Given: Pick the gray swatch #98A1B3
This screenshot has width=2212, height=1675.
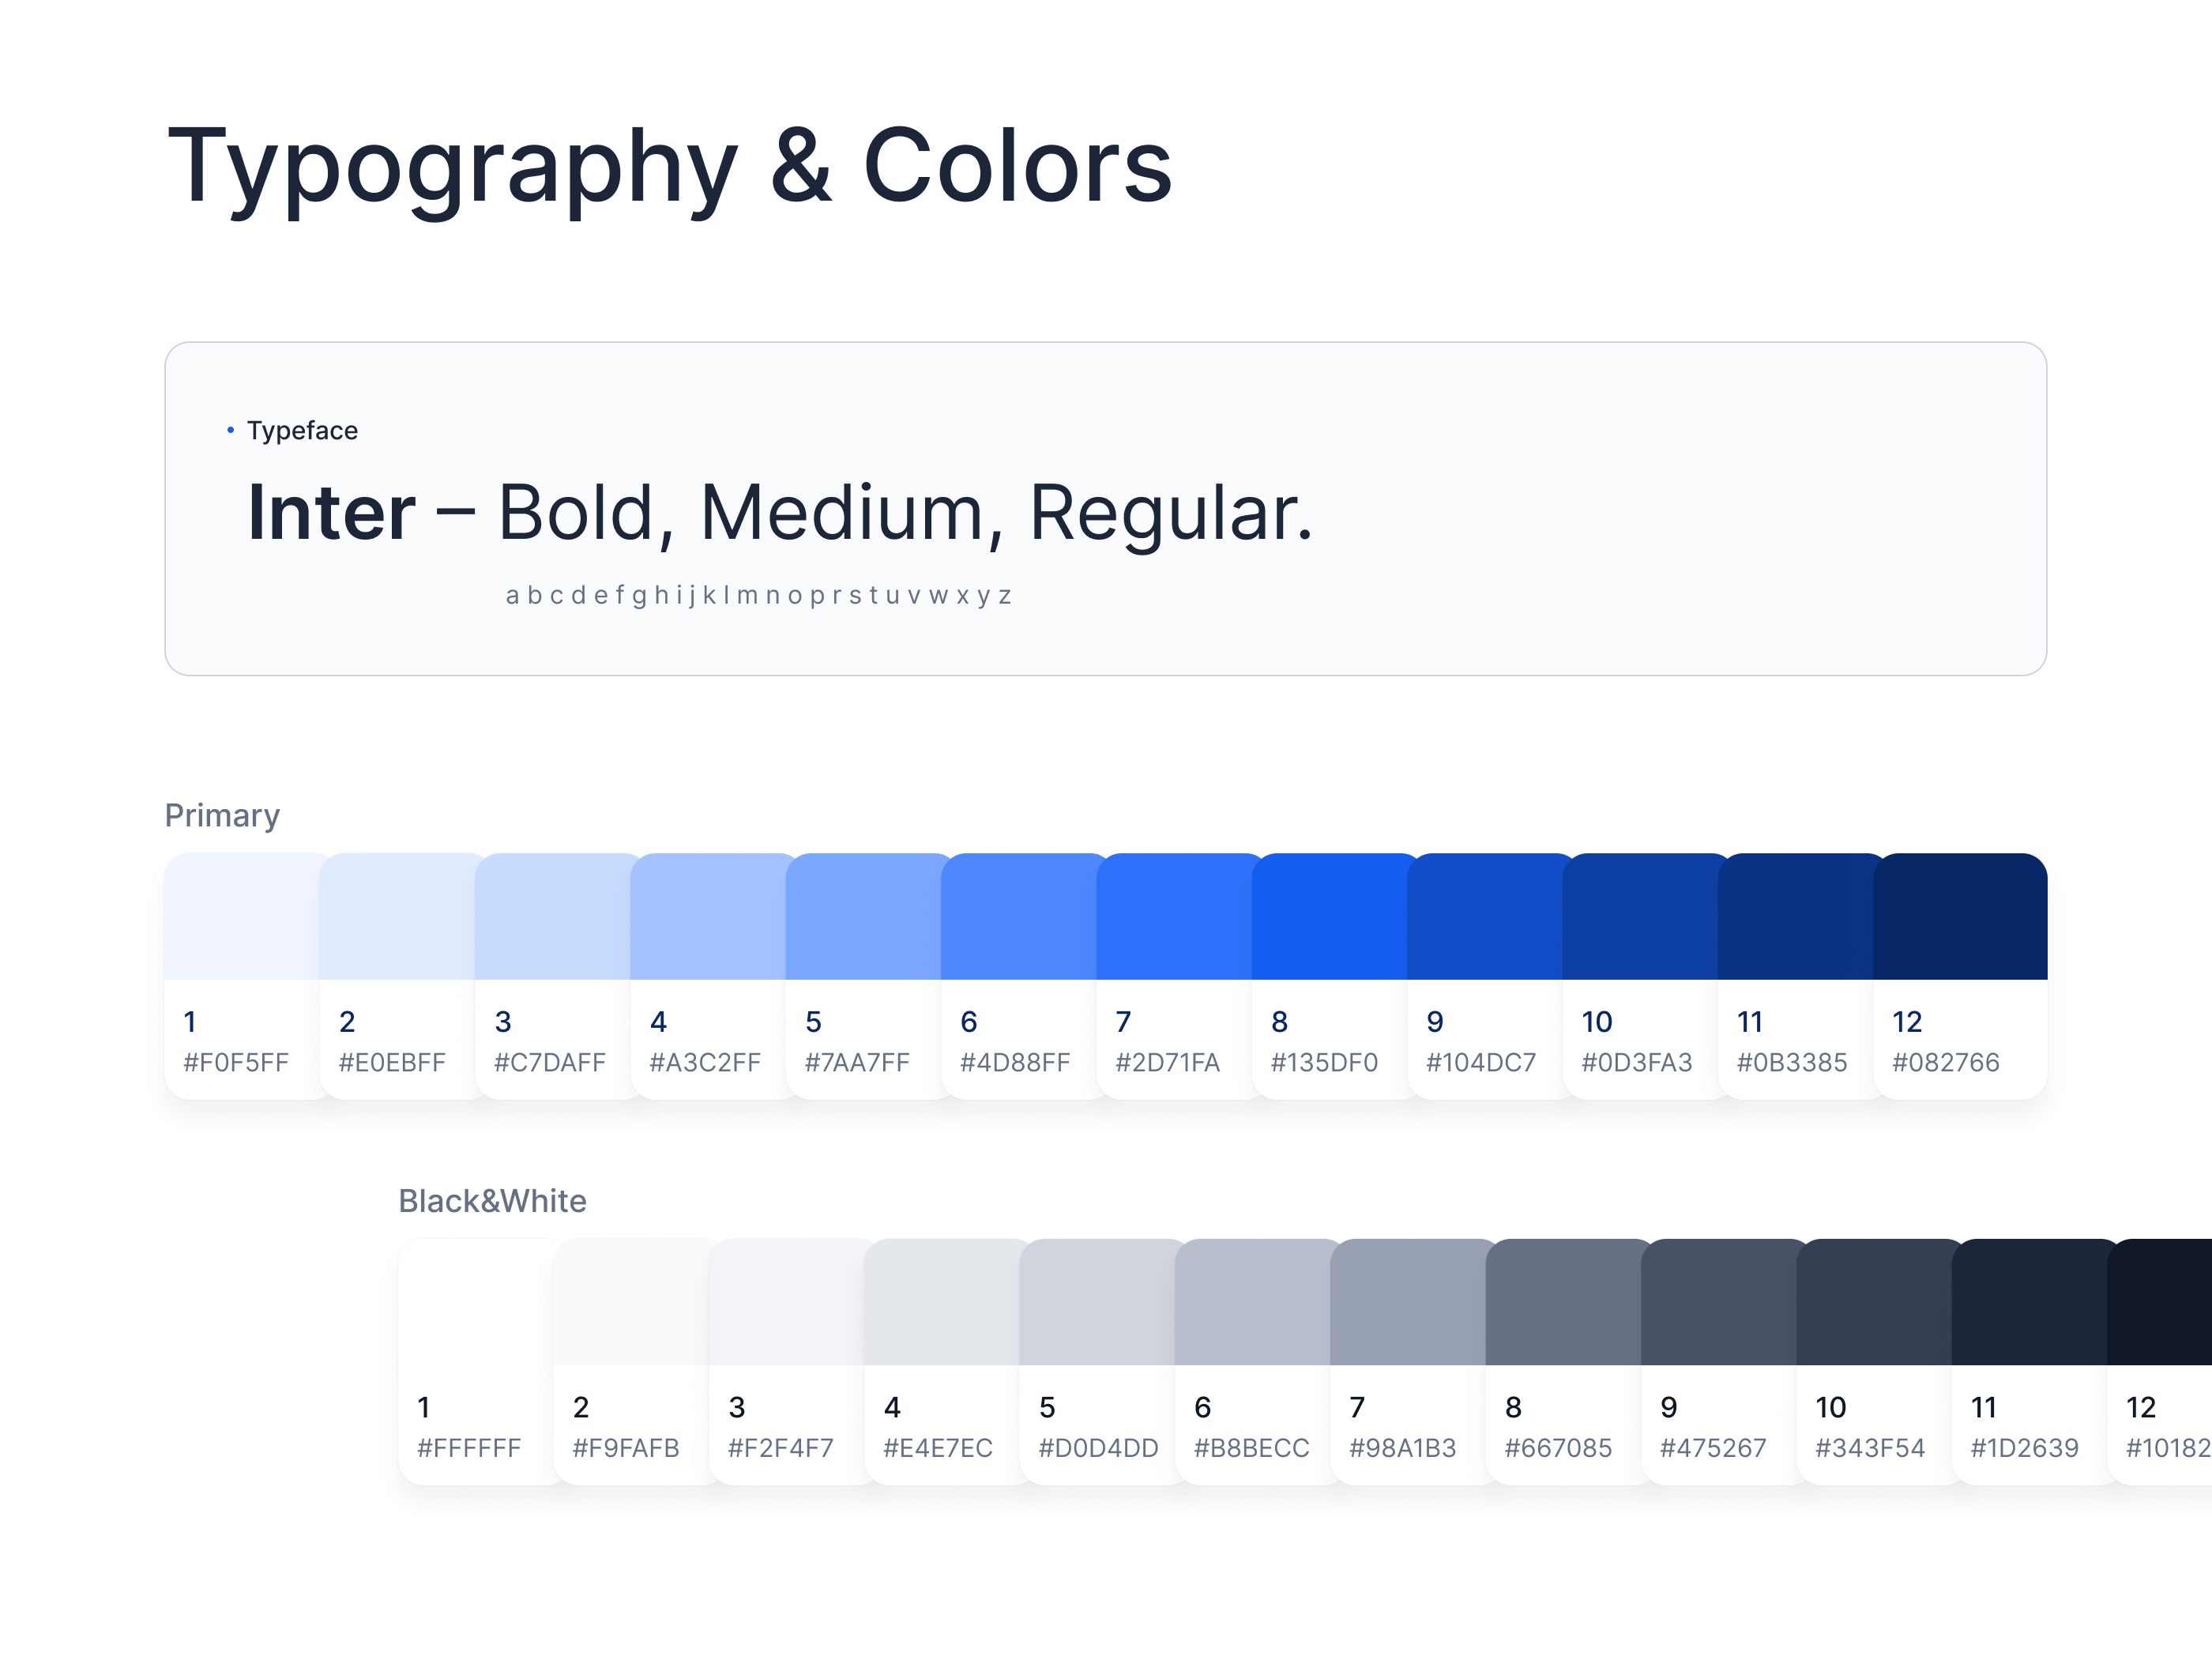Looking at the screenshot, I should (1409, 1302).
